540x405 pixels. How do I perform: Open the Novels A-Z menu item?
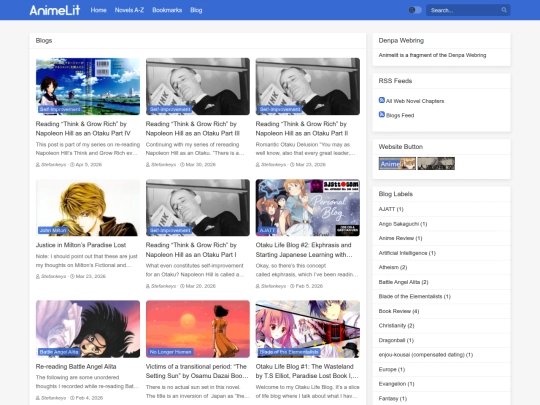[129, 10]
